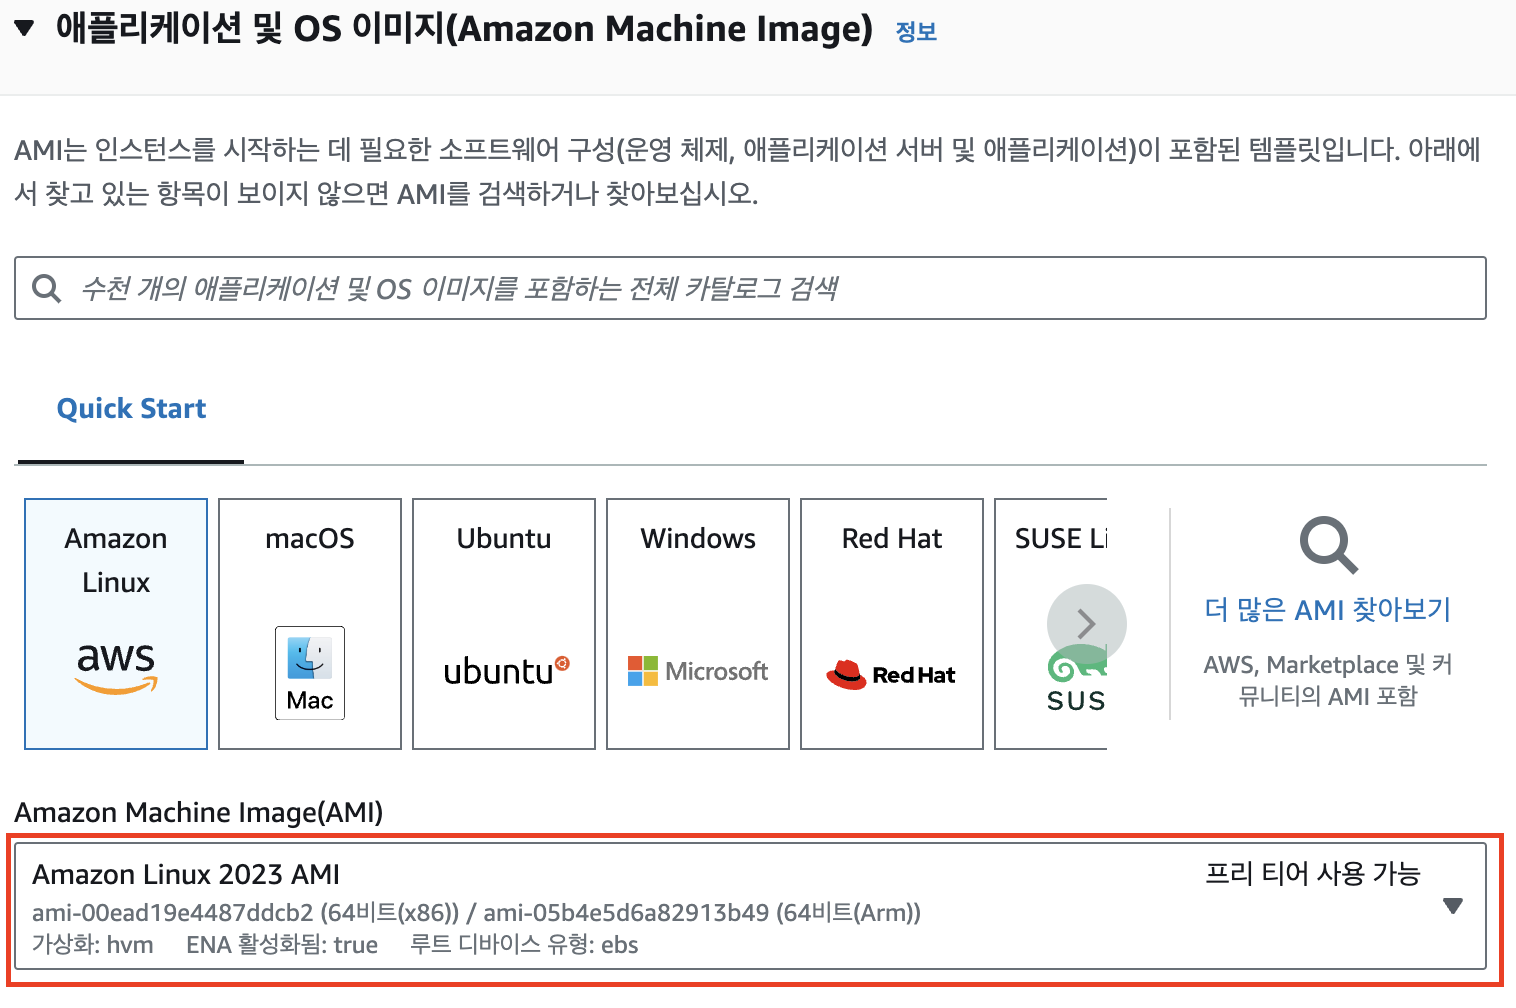This screenshot has width=1516, height=1008.
Task: Choose the Red Hat AMI card
Action: tap(892, 624)
